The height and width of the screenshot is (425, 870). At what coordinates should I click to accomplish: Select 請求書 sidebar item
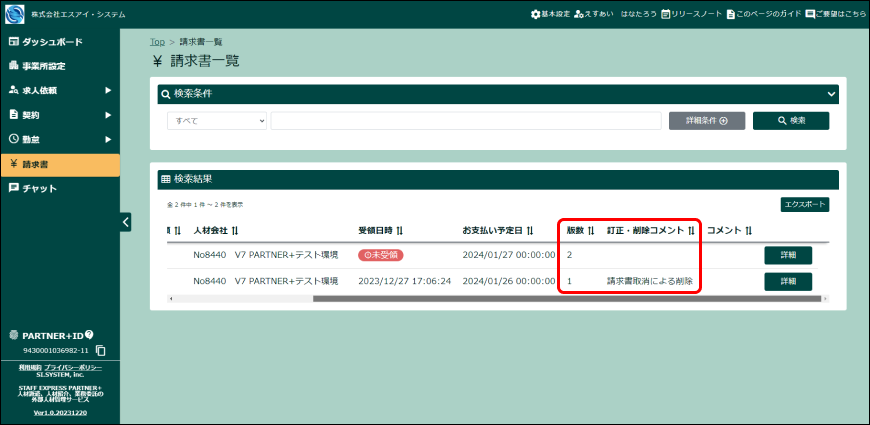pyautogui.click(x=60, y=165)
